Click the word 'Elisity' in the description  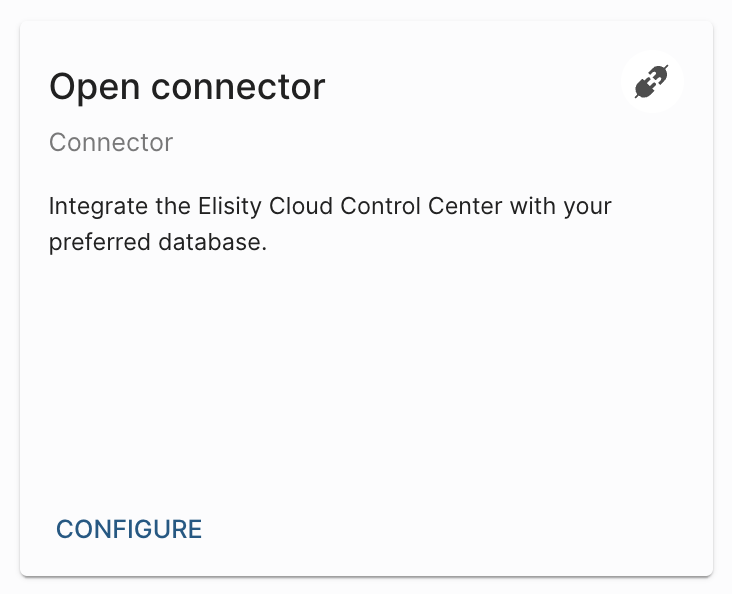[x=230, y=206]
